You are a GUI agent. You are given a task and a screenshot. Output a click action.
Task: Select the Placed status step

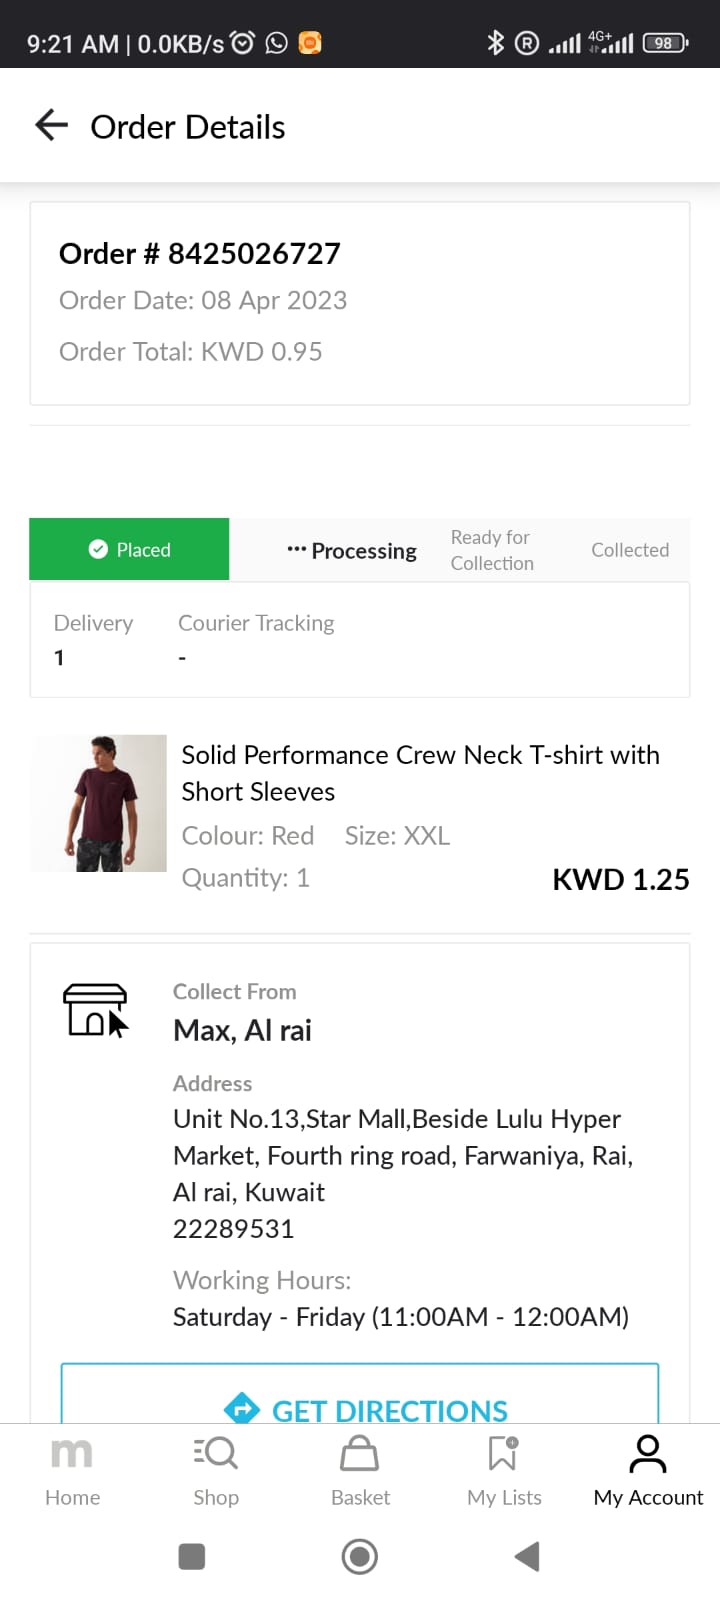click(130, 550)
